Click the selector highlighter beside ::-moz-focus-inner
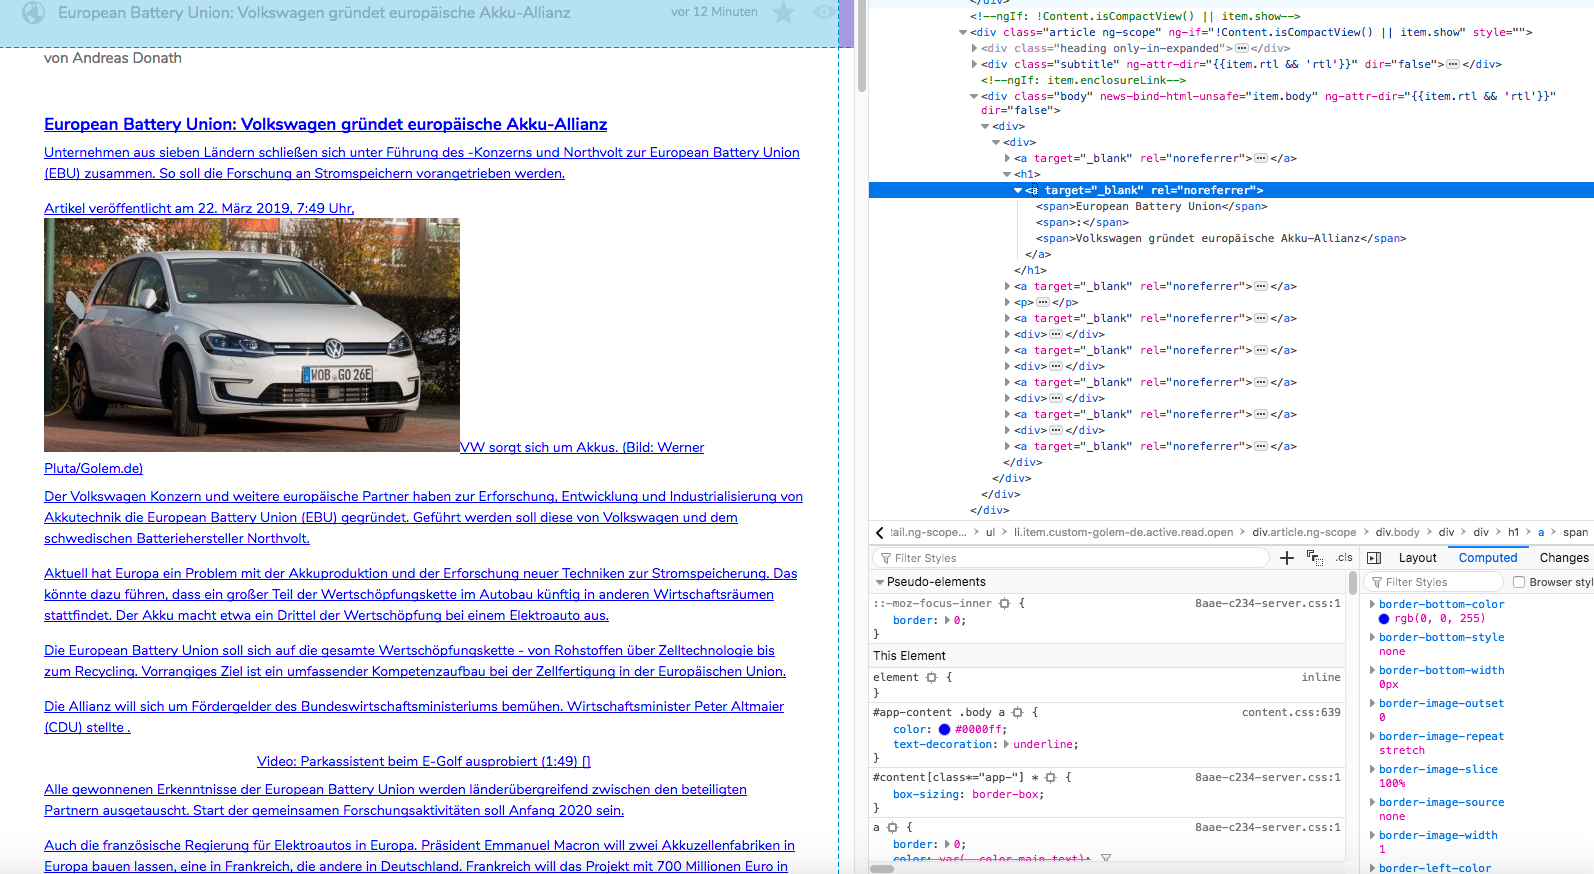 (x=1005, y=603)
